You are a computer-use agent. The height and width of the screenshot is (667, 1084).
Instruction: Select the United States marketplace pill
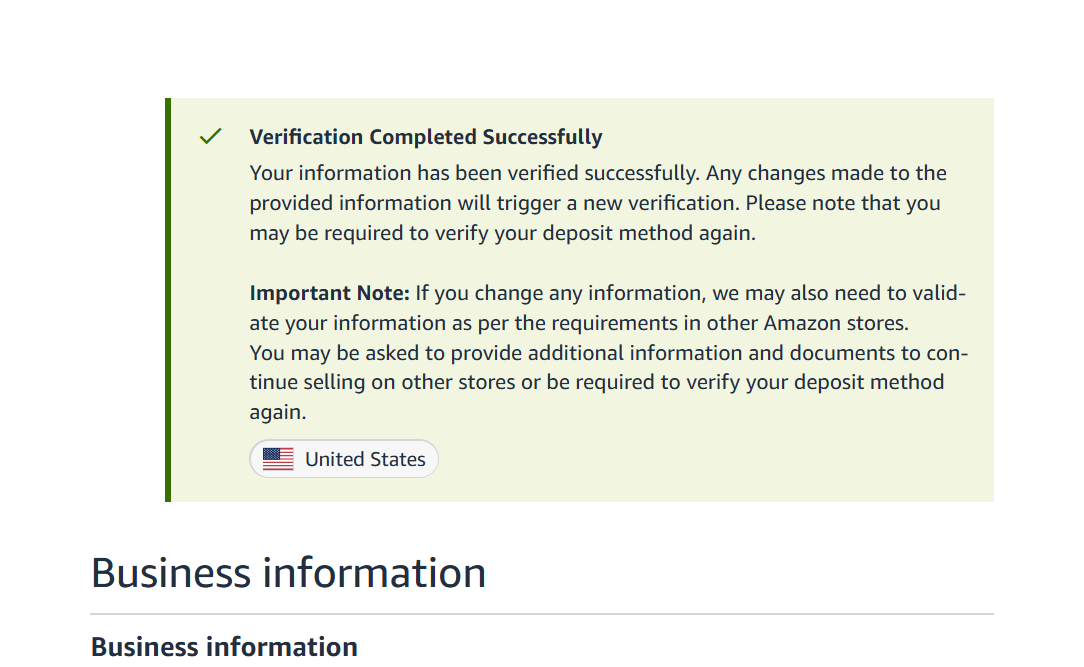(x=344, y=459)
